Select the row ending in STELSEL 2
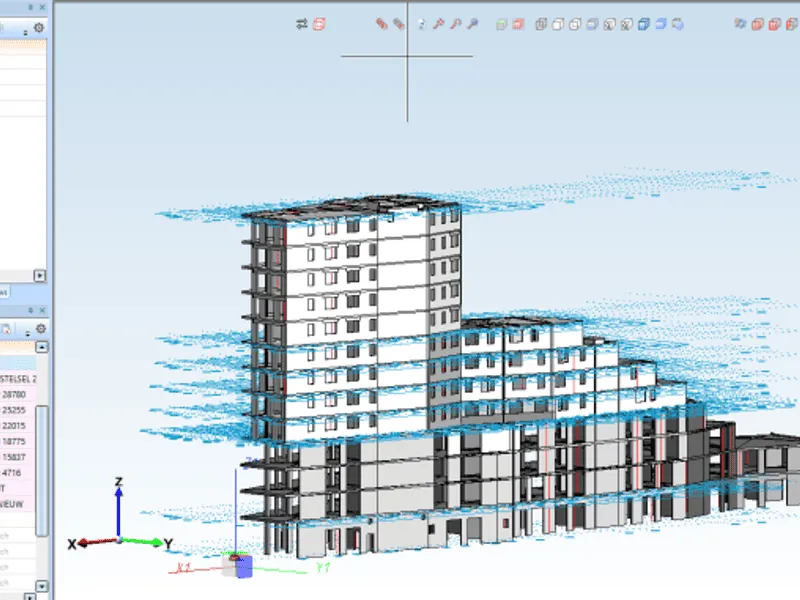Screen dimensions: 800x600 click(x=18, y=379)
